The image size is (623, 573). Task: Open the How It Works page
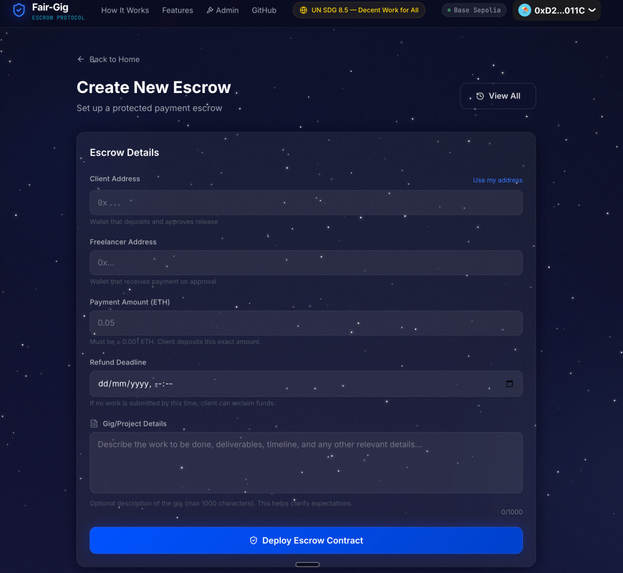[x=125, y=10]
